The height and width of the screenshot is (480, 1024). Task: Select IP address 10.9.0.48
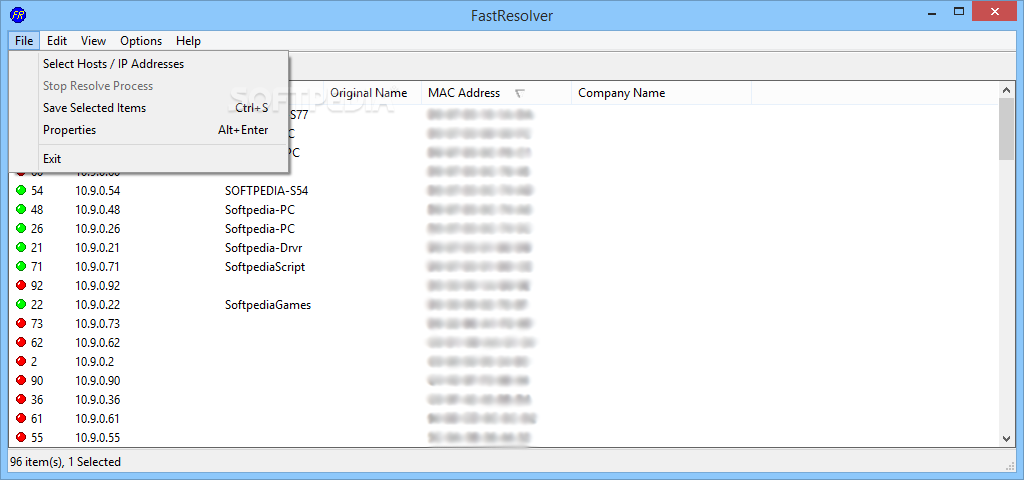click(x=98, y=210)
